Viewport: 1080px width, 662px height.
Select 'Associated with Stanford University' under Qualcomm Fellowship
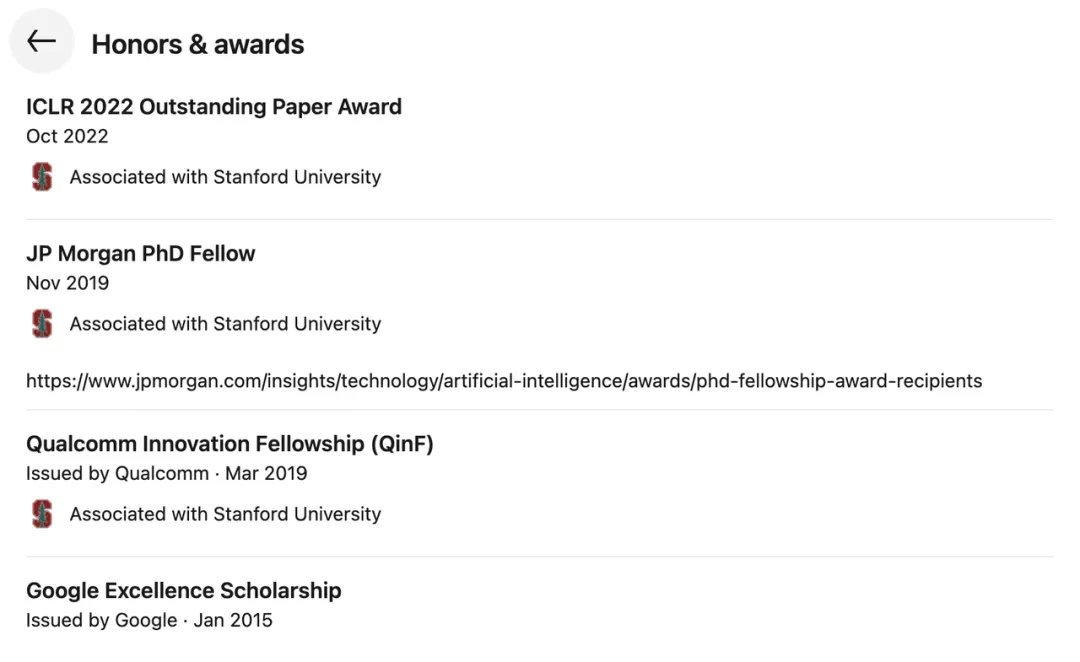(x=225, y=514)
